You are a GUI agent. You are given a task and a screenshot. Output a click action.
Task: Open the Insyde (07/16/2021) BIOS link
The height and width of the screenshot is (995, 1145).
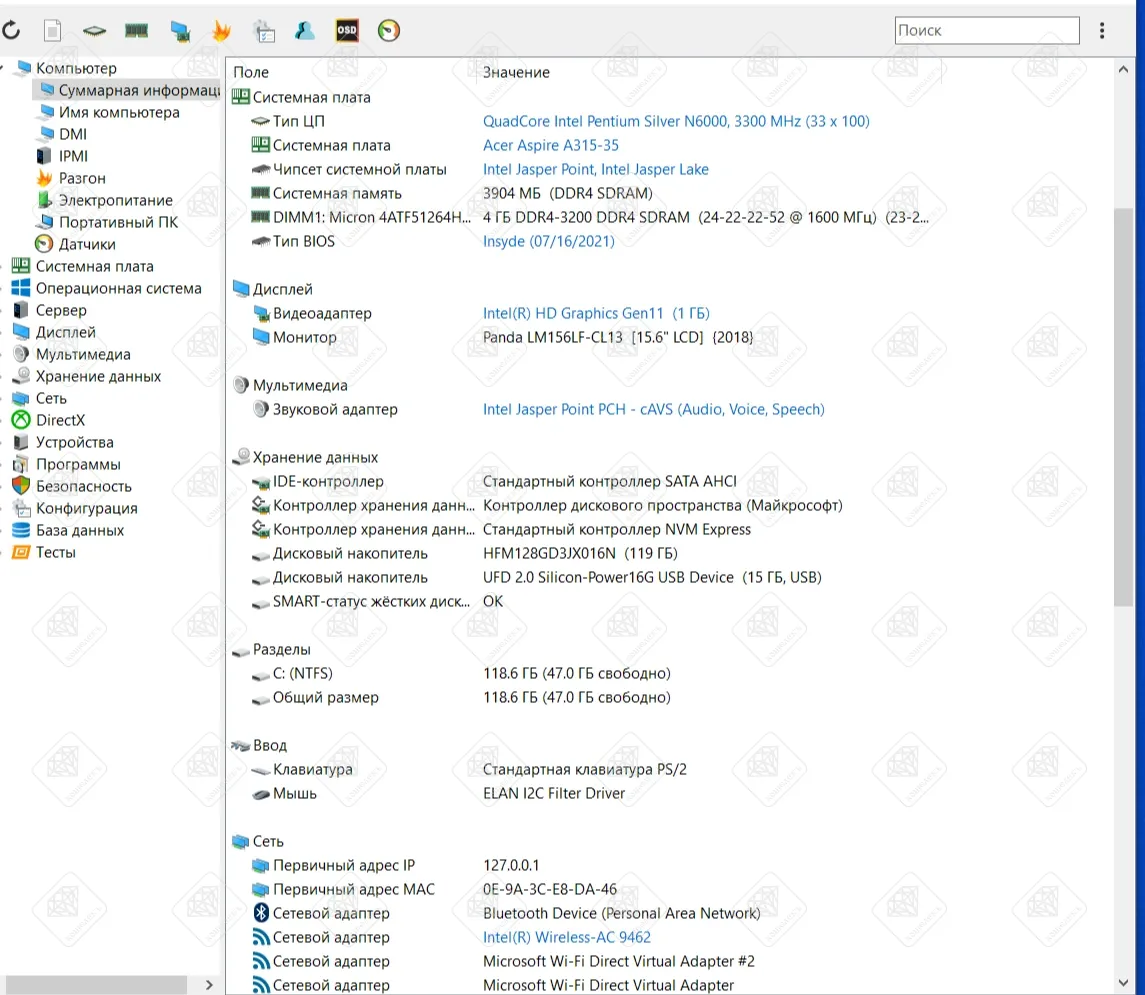[x=548, y=241]
